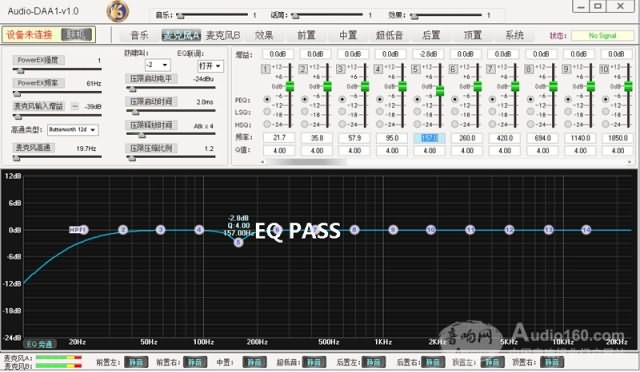Select EQ node 14 on the graph

point(586,230)
